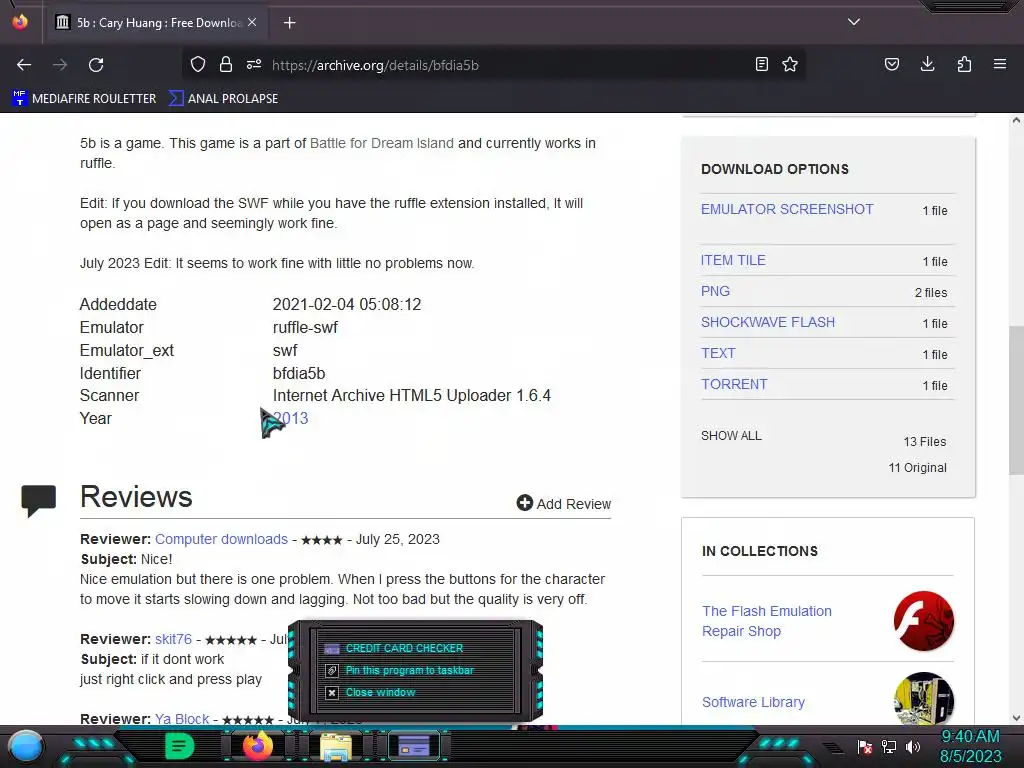This screenshot has height=768, width=1024.
Task: Open the Start orb button
Action: coord(26,746)
